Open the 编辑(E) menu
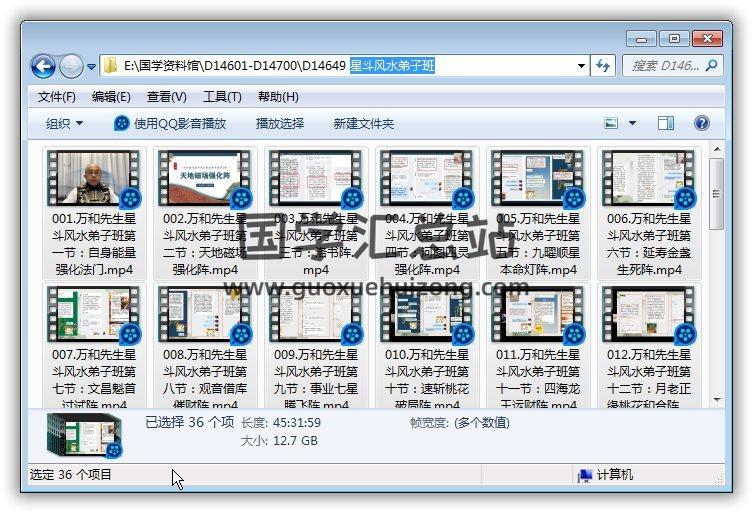The height and width of the screenshot is (513, 753). pos(111,97)
